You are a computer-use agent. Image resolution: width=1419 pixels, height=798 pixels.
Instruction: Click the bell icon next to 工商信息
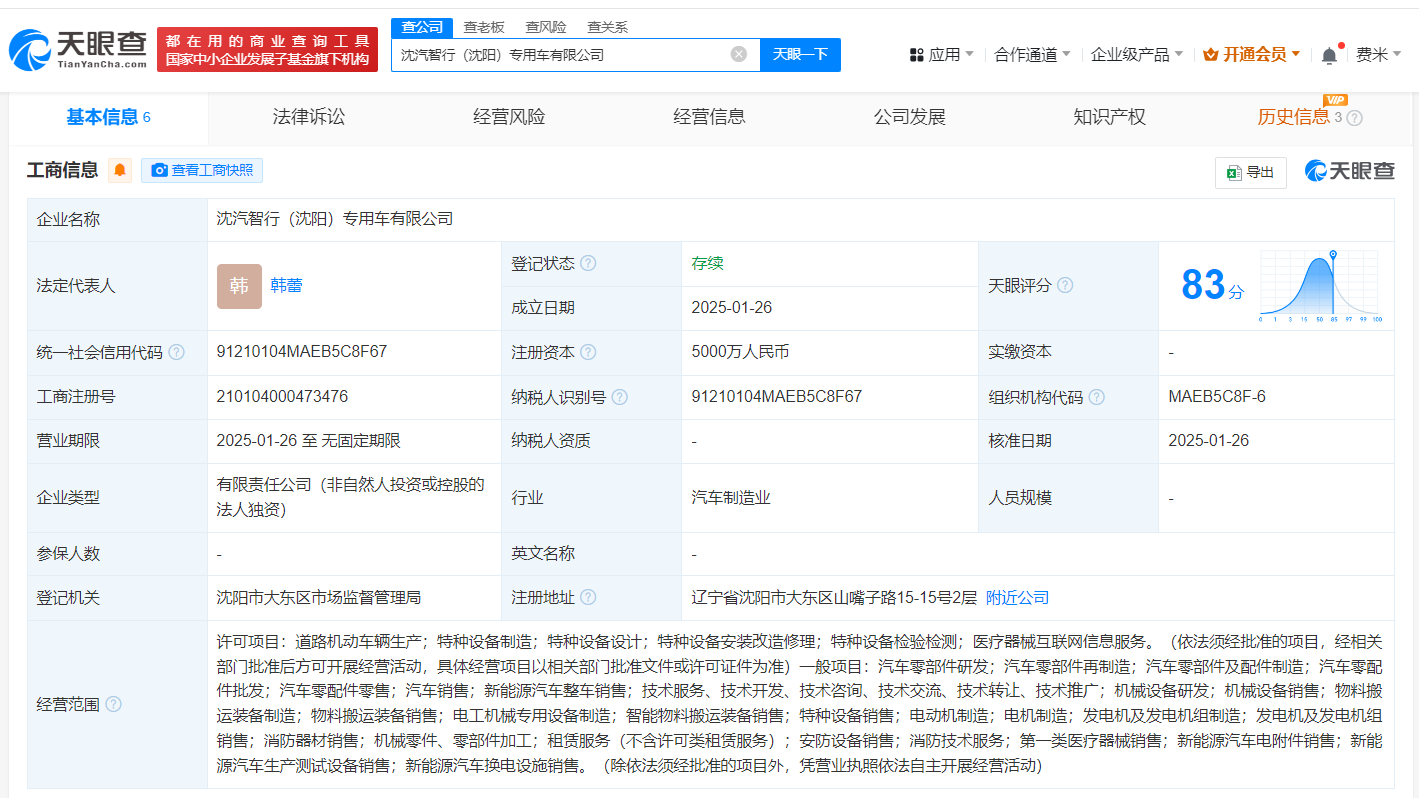tap(119, 170)
